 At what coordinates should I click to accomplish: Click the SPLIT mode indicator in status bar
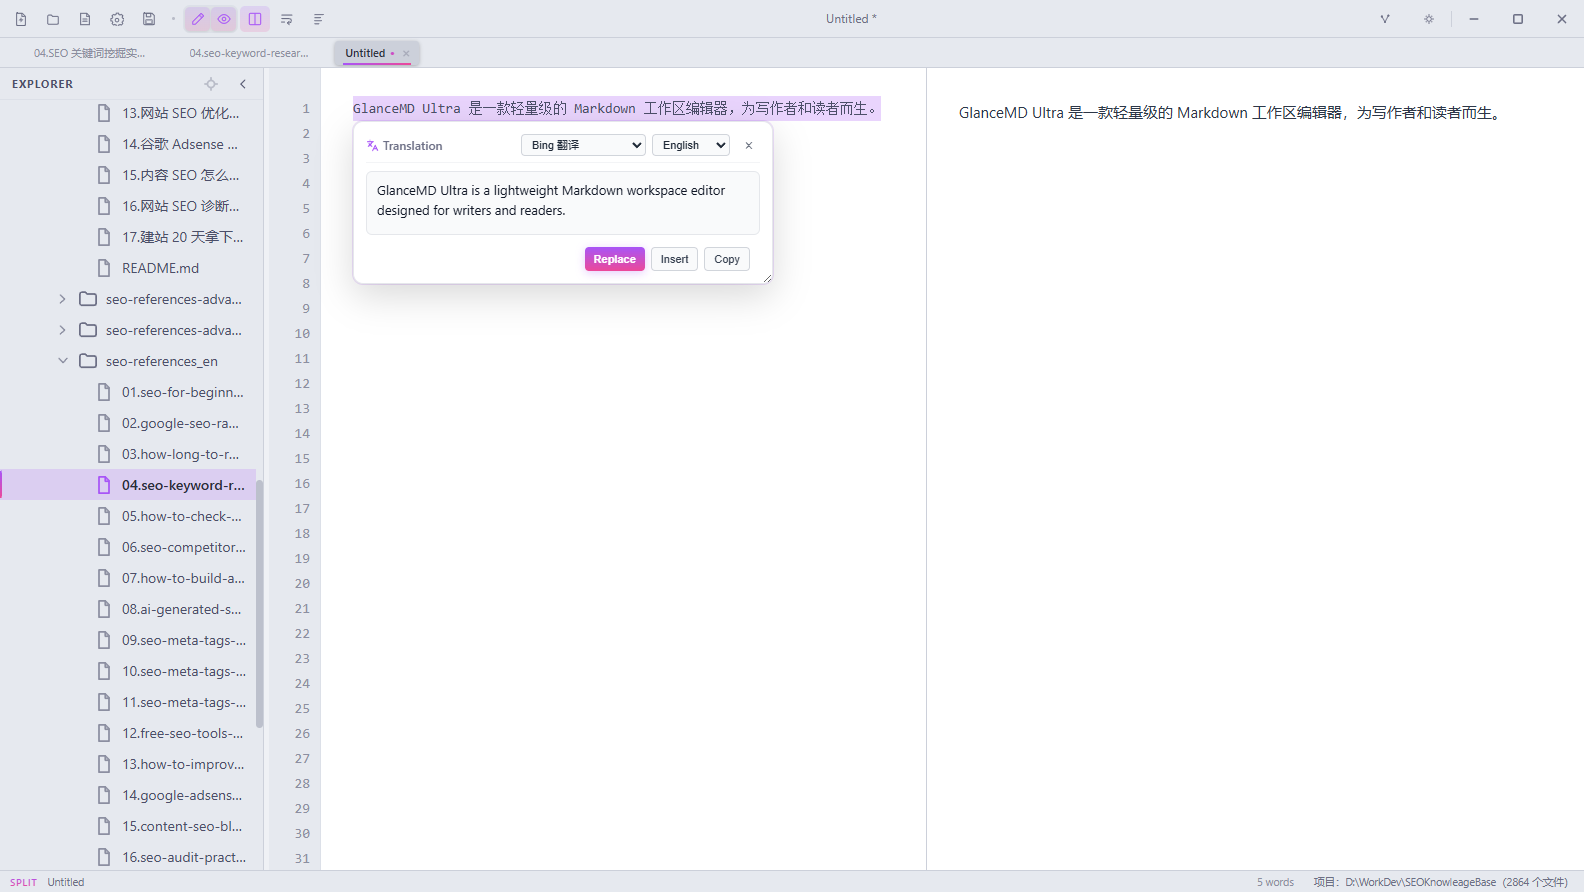tap(23, 882)
